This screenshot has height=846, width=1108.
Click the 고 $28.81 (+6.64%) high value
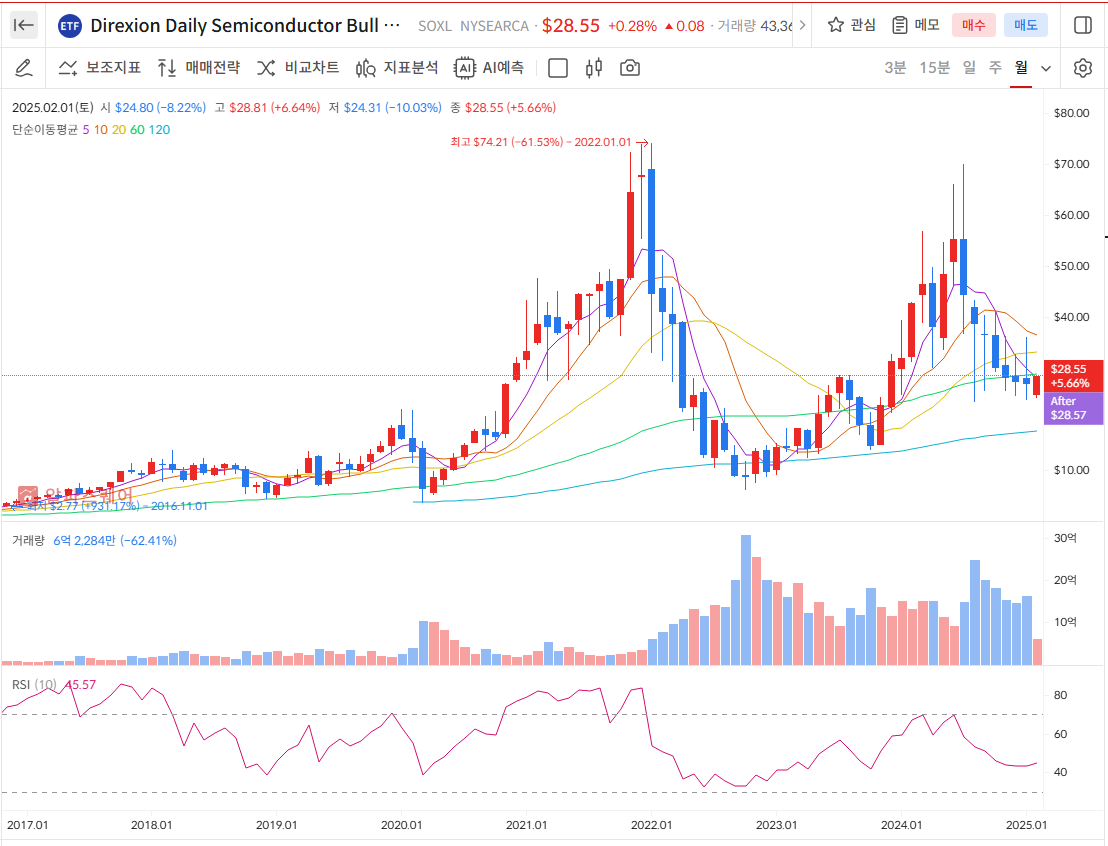(267, 108)
